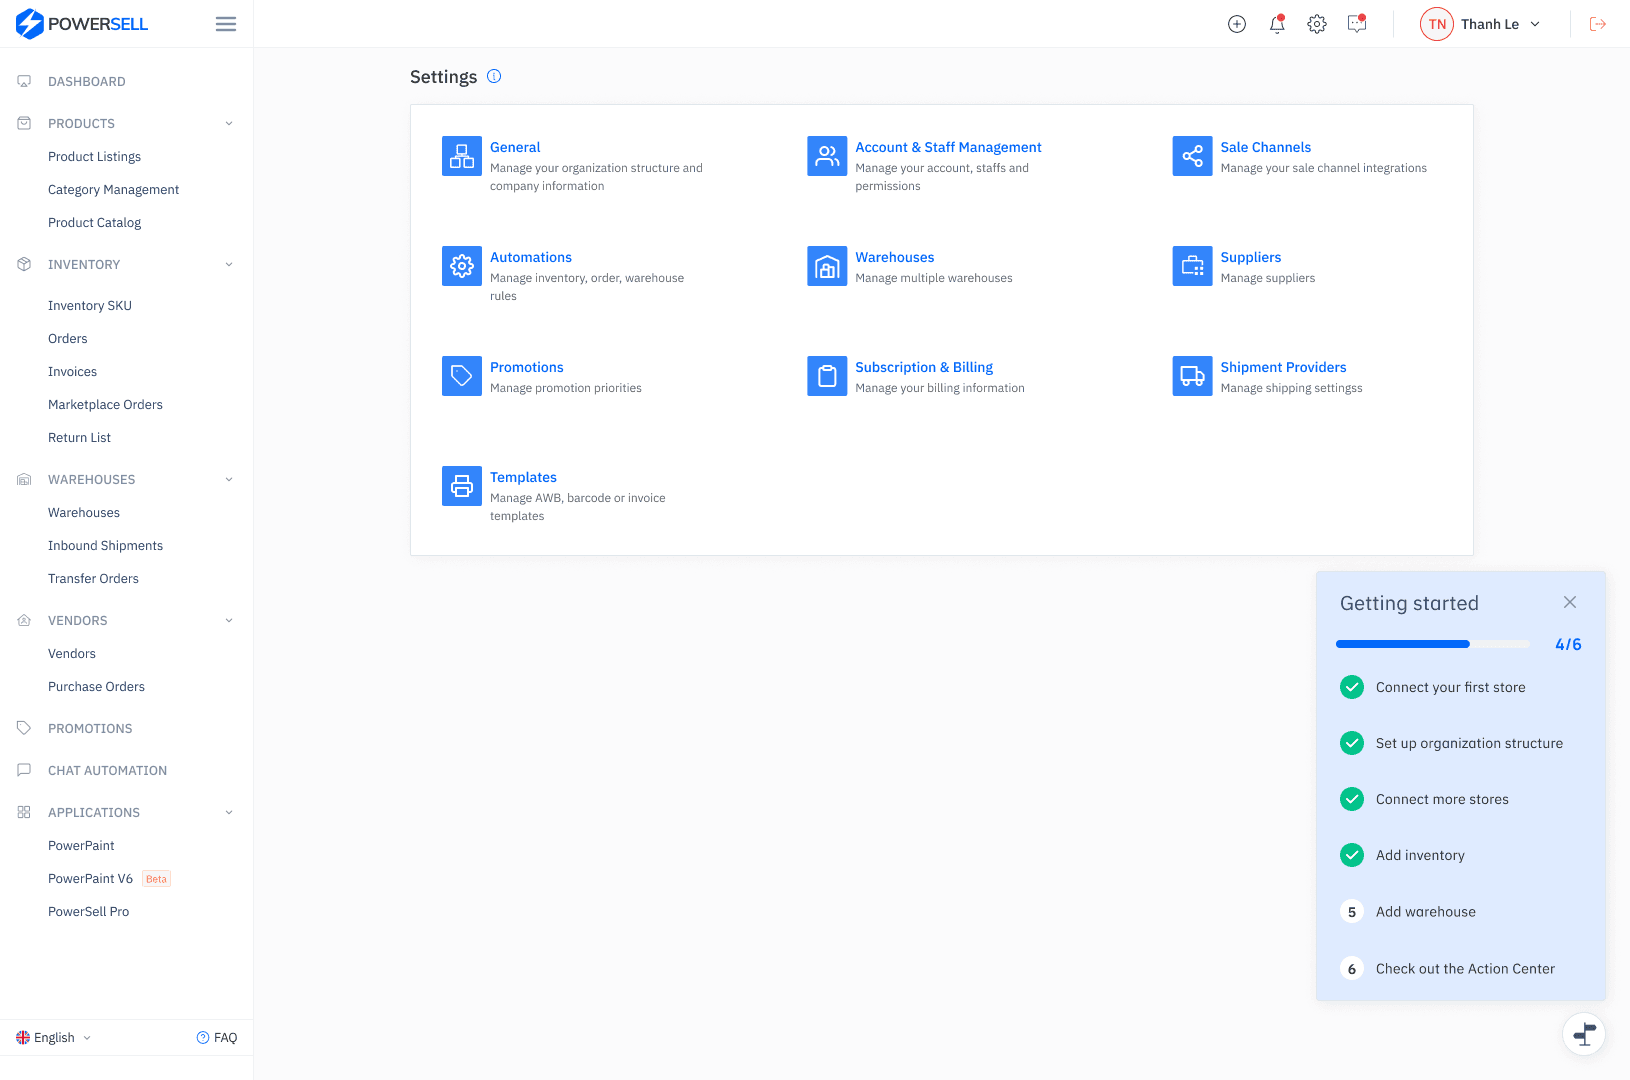Open the Vendors sidebar sub-item
The image size is (1630, 1080).
click(x=72, y=653)
